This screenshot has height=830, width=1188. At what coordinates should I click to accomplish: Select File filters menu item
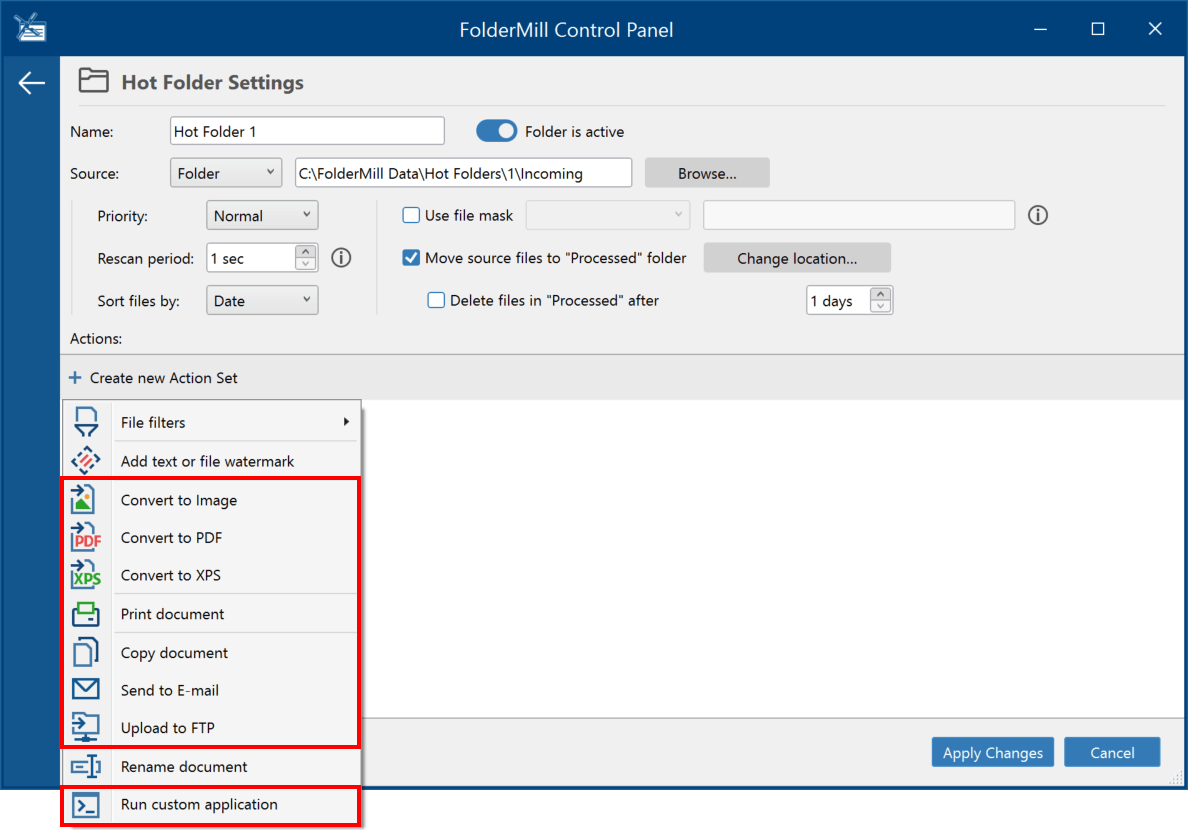pyautogui.click(x=211, y=421)
